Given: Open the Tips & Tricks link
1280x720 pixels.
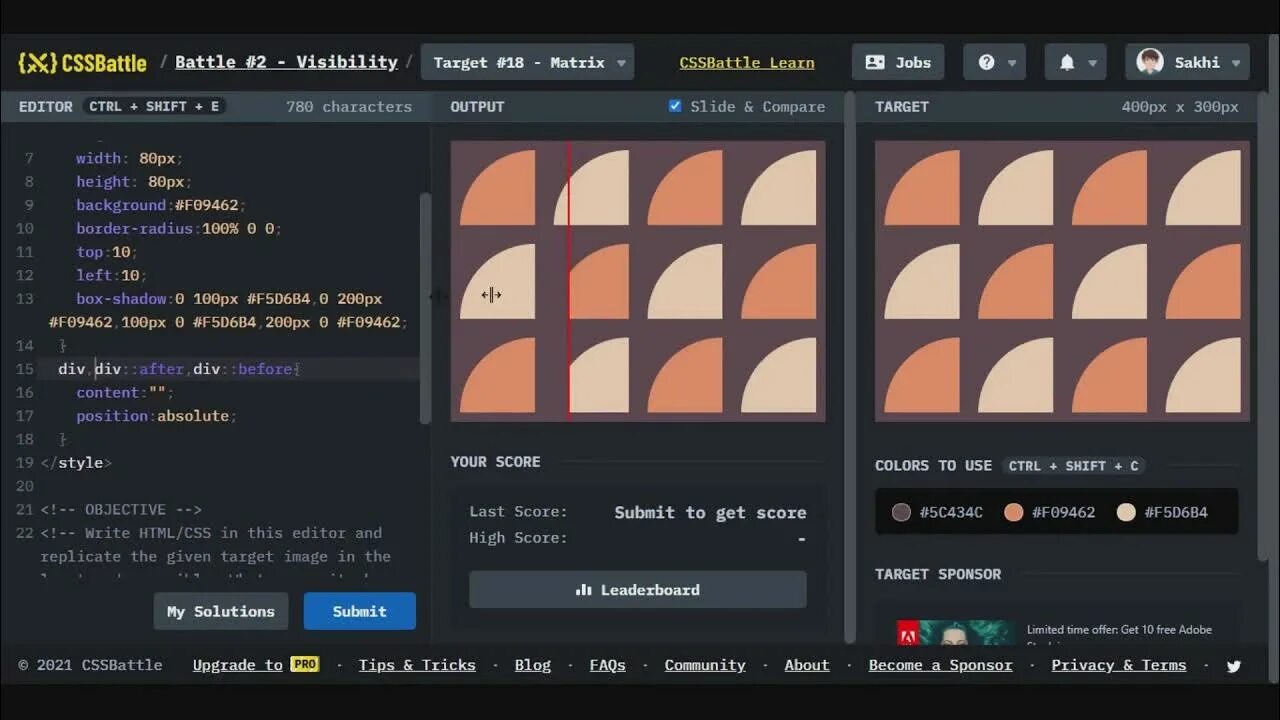Looking at the screenshot, I should click(x=417, y=665).
